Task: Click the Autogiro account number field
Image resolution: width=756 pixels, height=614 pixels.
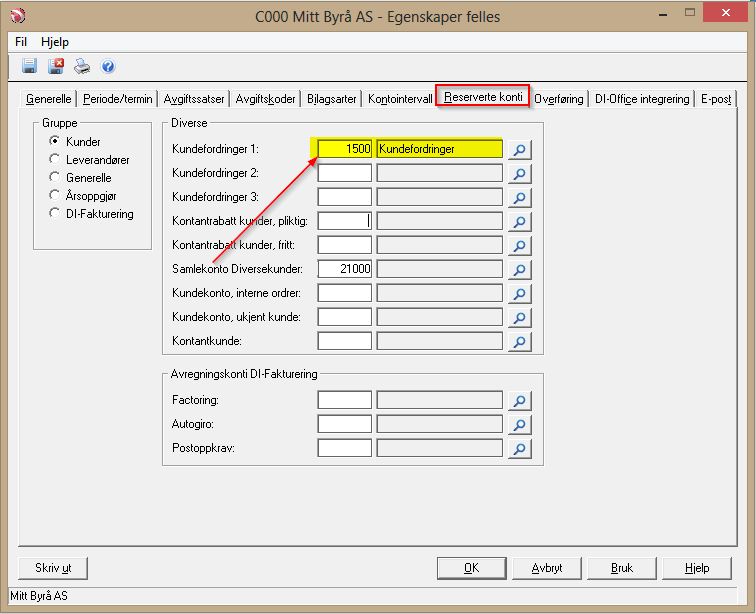Action: [x=345, y=424]
